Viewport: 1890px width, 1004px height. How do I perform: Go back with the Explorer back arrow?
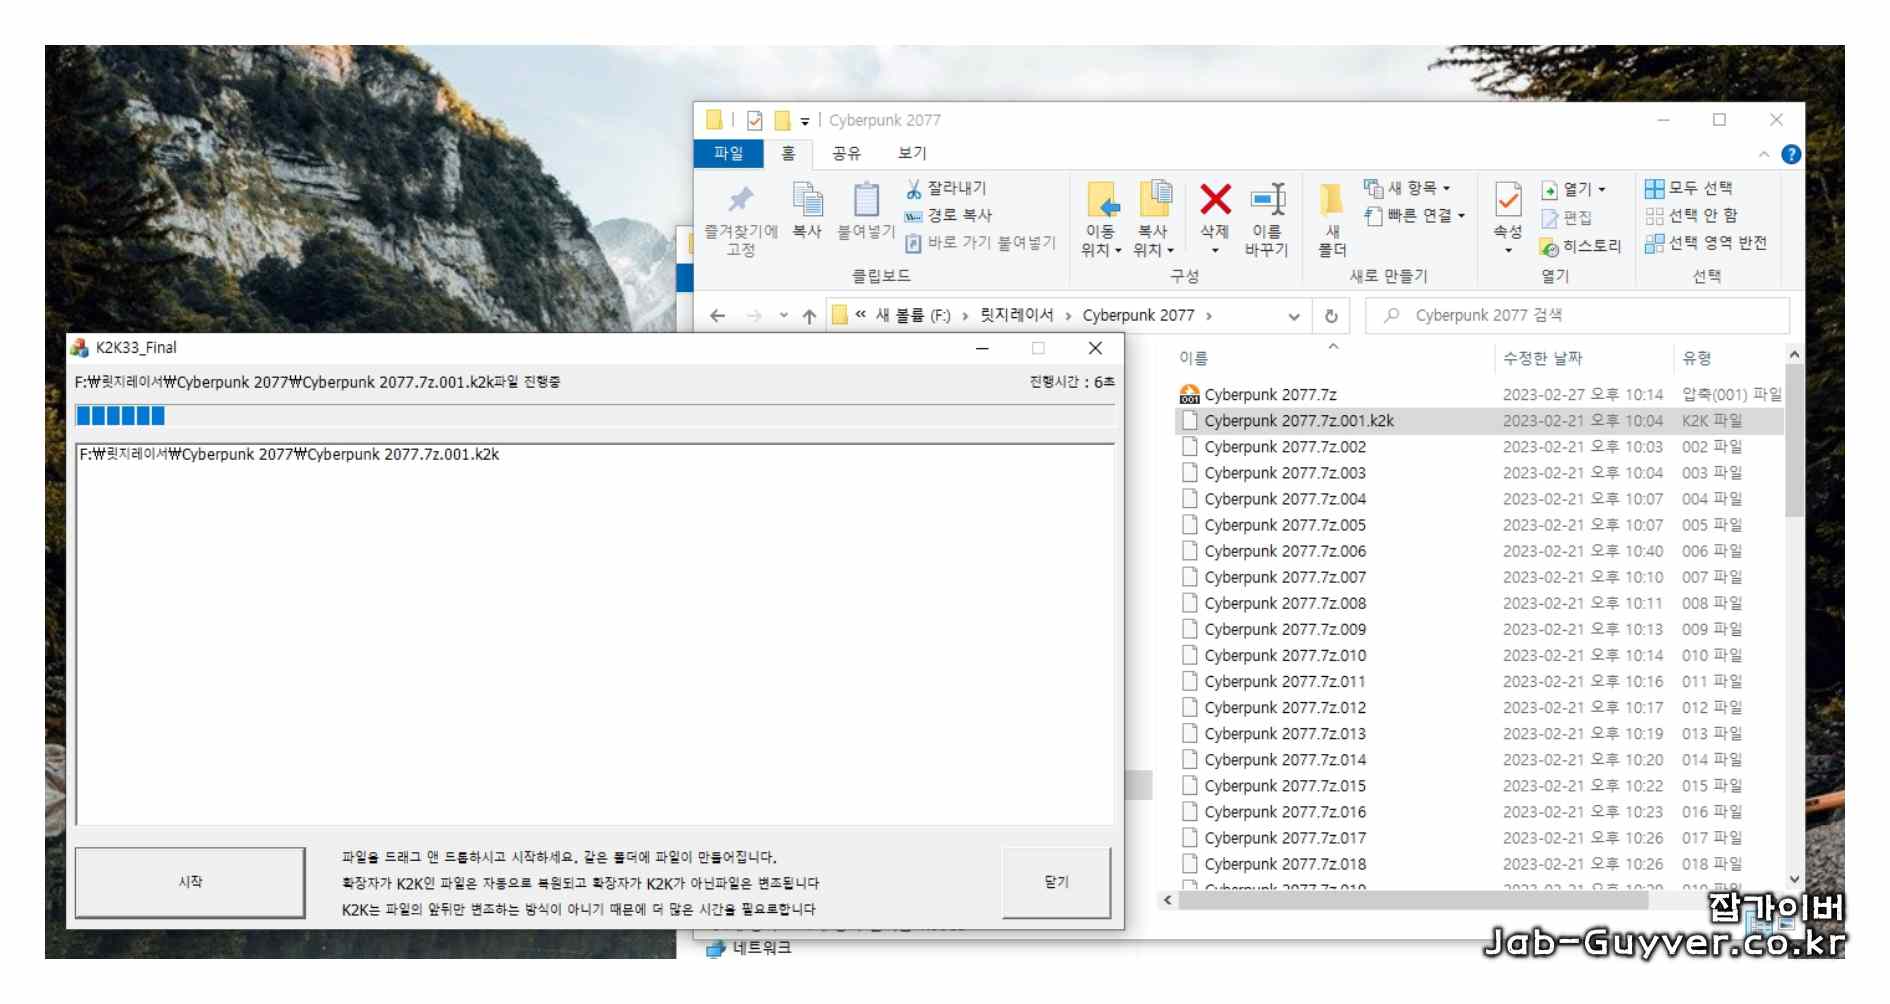tap(717, 316)
